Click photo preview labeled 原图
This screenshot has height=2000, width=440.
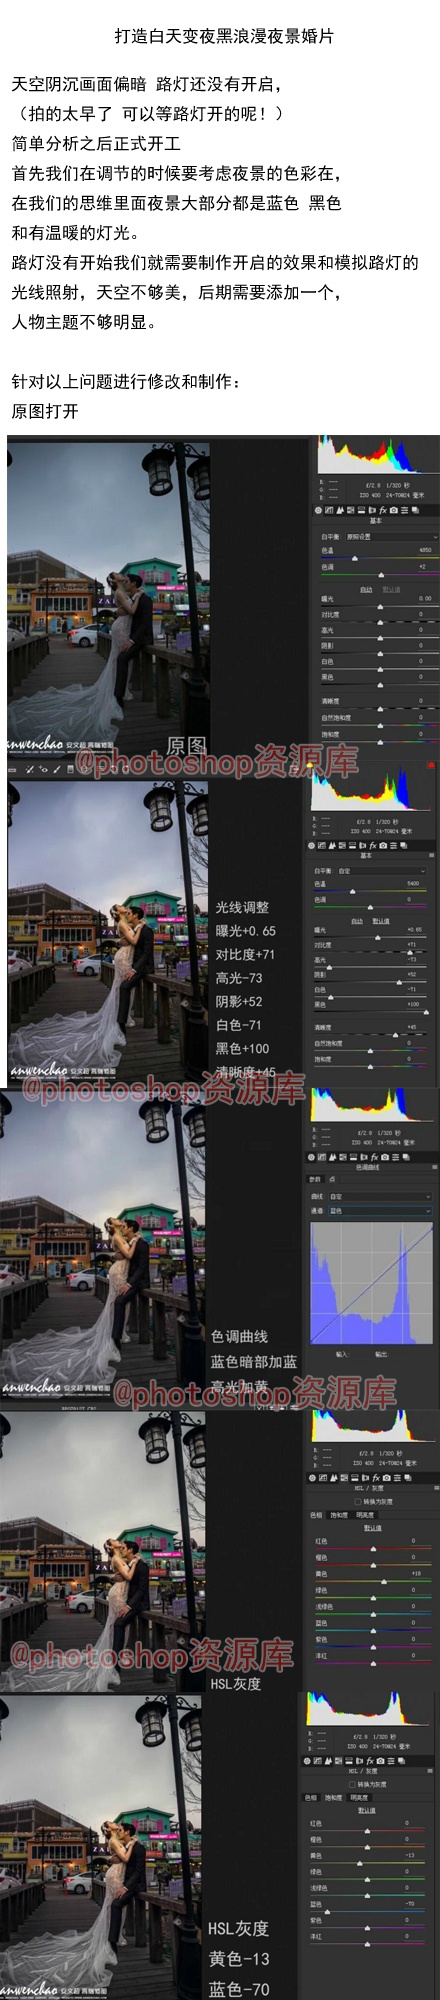pyautogui.click(x=108, y=597)
